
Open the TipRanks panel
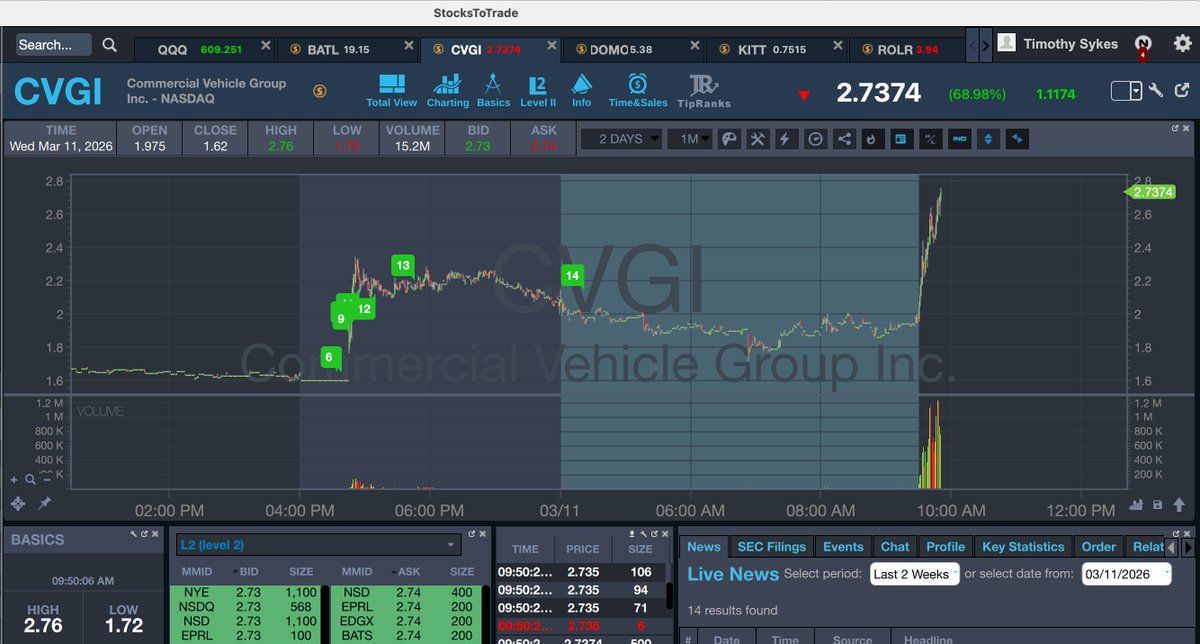click(704, 91)
